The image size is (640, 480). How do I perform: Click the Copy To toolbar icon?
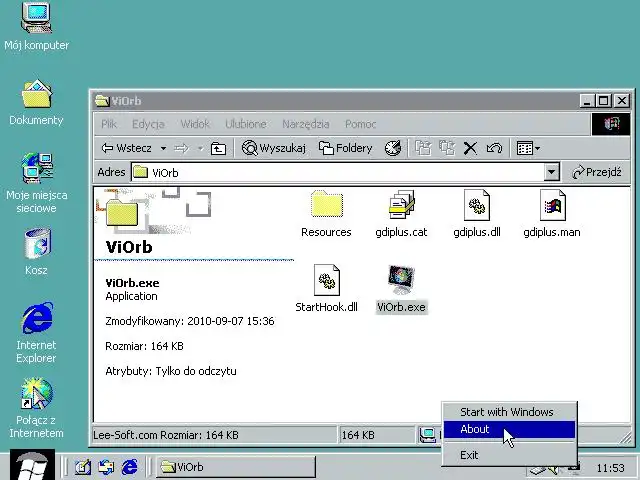(x=447, y=148)
